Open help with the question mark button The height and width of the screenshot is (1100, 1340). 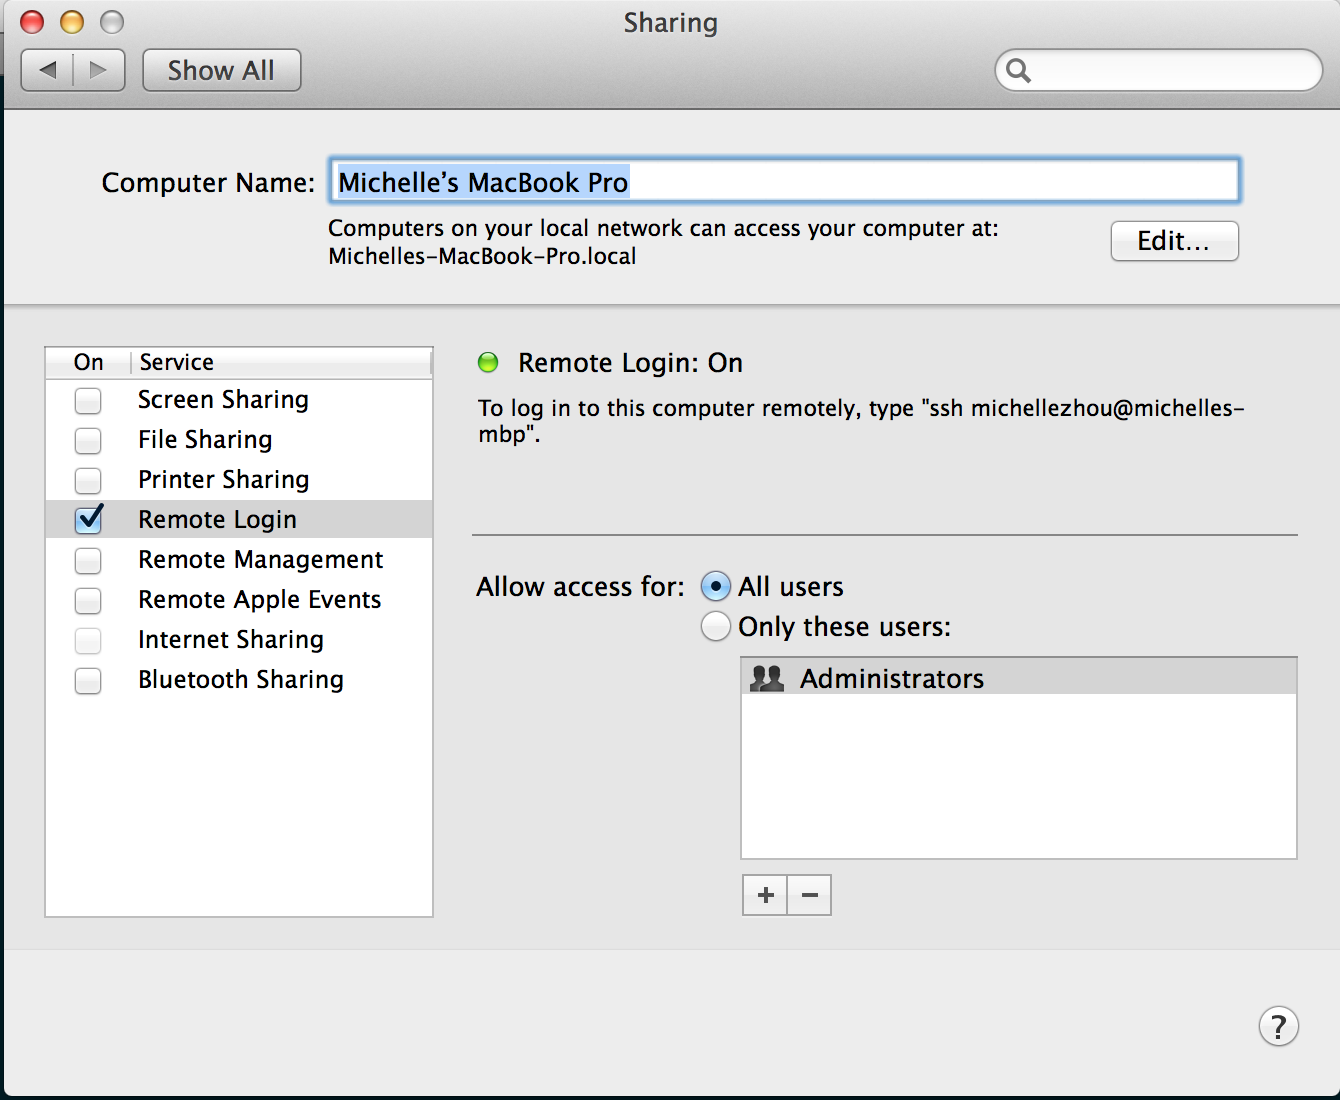coord(1278,1026)
